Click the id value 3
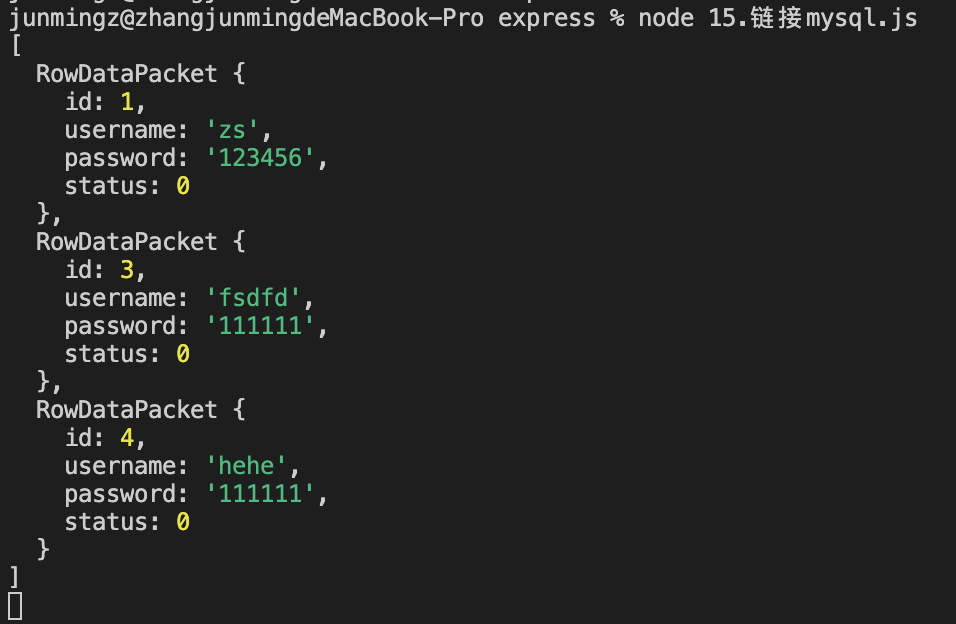 (127, 270)
